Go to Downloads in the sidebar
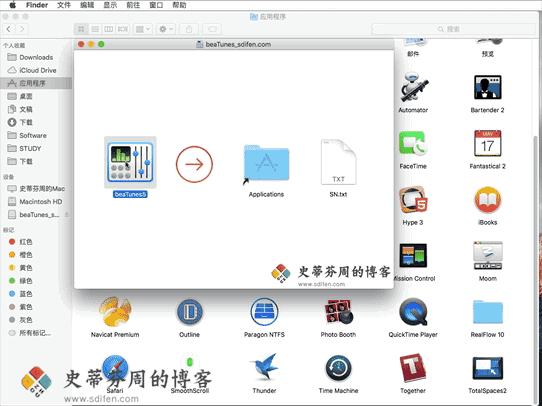 [36, 57]
